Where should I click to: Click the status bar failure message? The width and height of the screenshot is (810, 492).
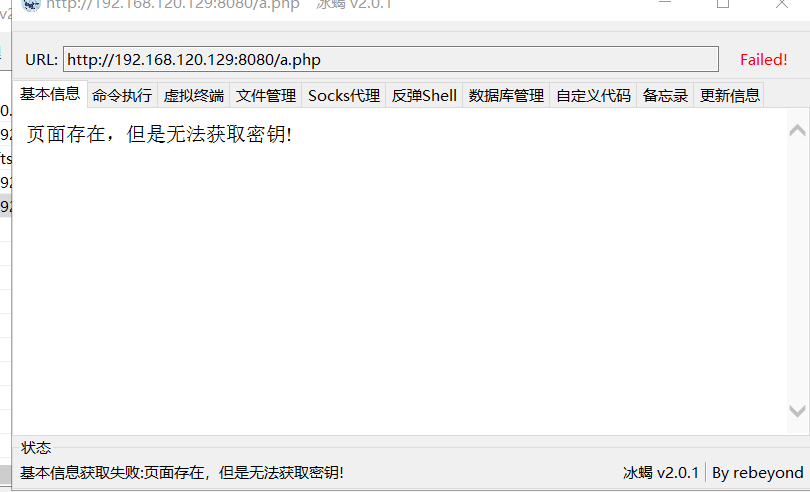[182, 472]
